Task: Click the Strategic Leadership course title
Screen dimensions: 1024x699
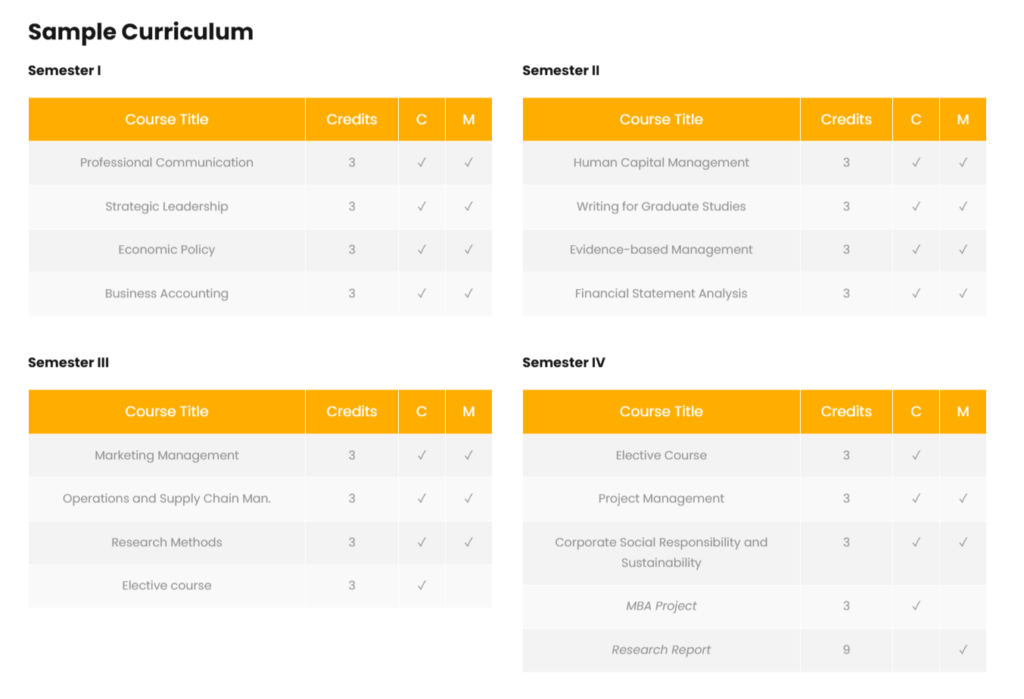Action: coord(166,207)
